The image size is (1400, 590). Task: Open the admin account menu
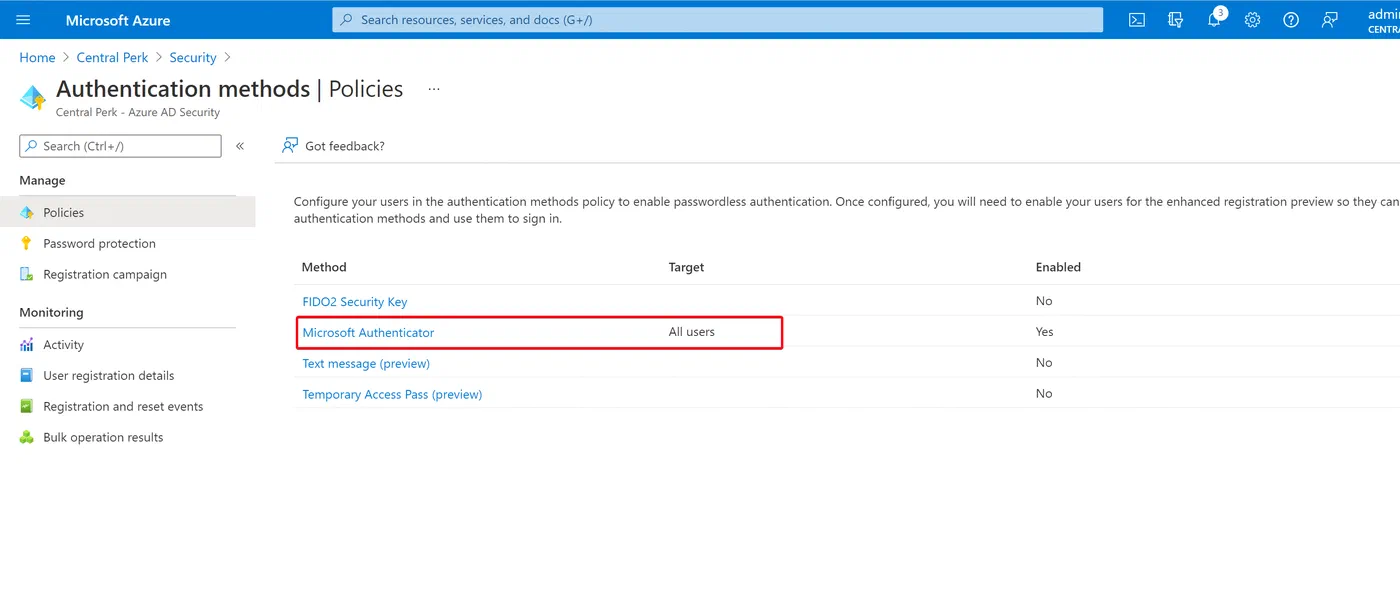(x=1383, y=20)
